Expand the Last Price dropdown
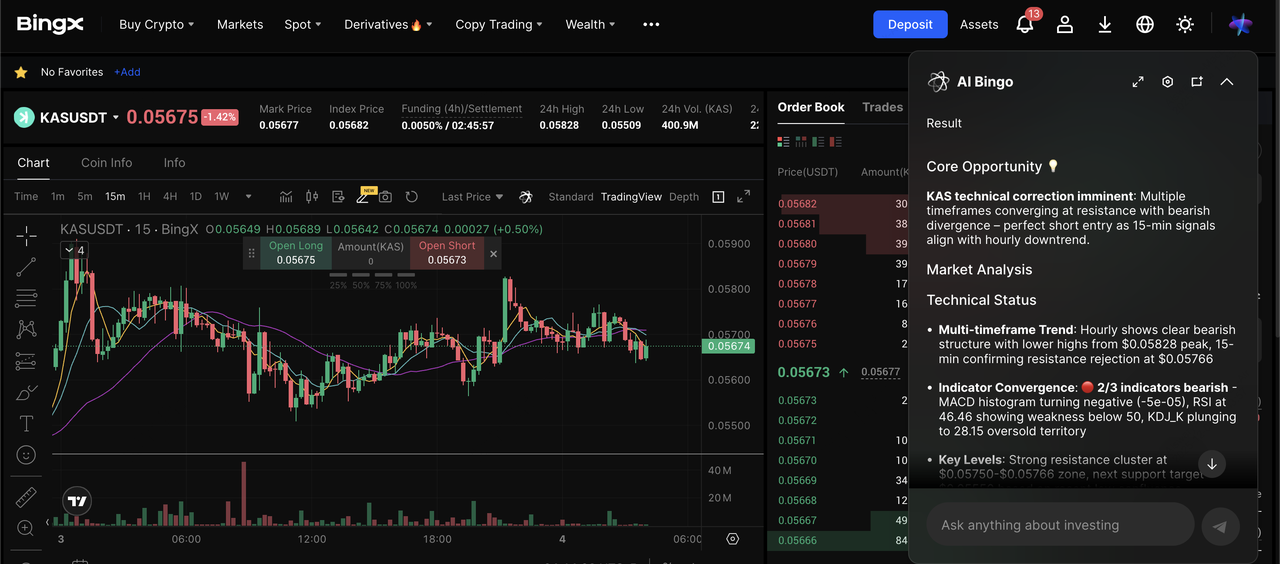 [472, 197]
